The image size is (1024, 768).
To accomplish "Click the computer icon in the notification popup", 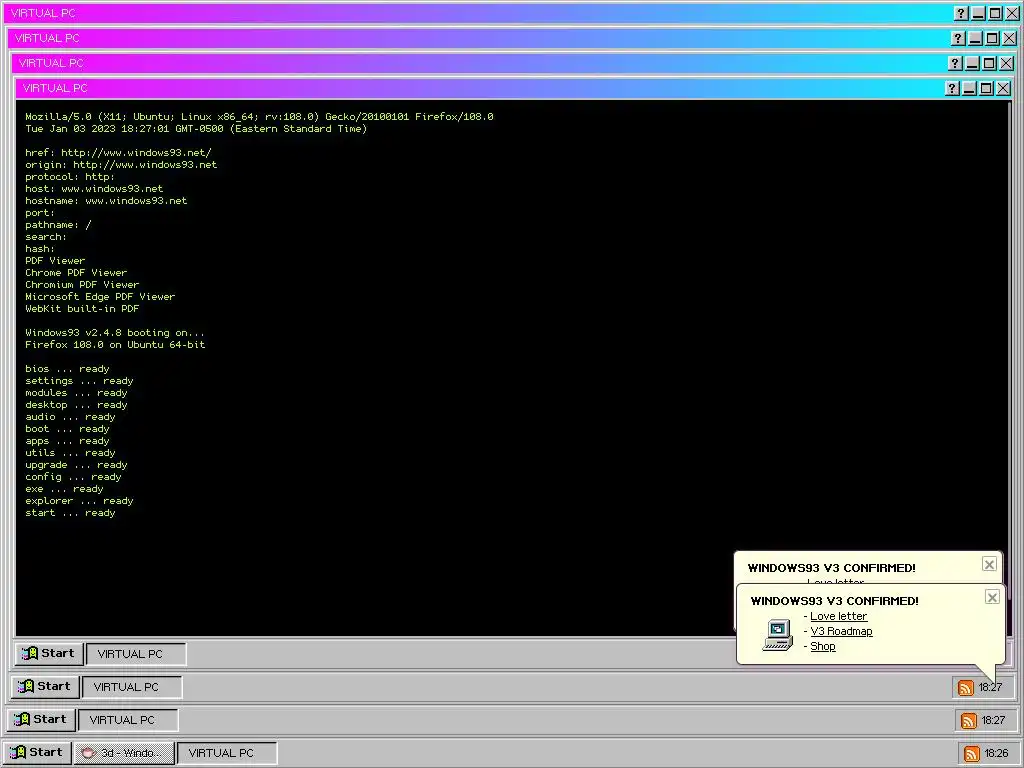I will click(x=778, y=635).
